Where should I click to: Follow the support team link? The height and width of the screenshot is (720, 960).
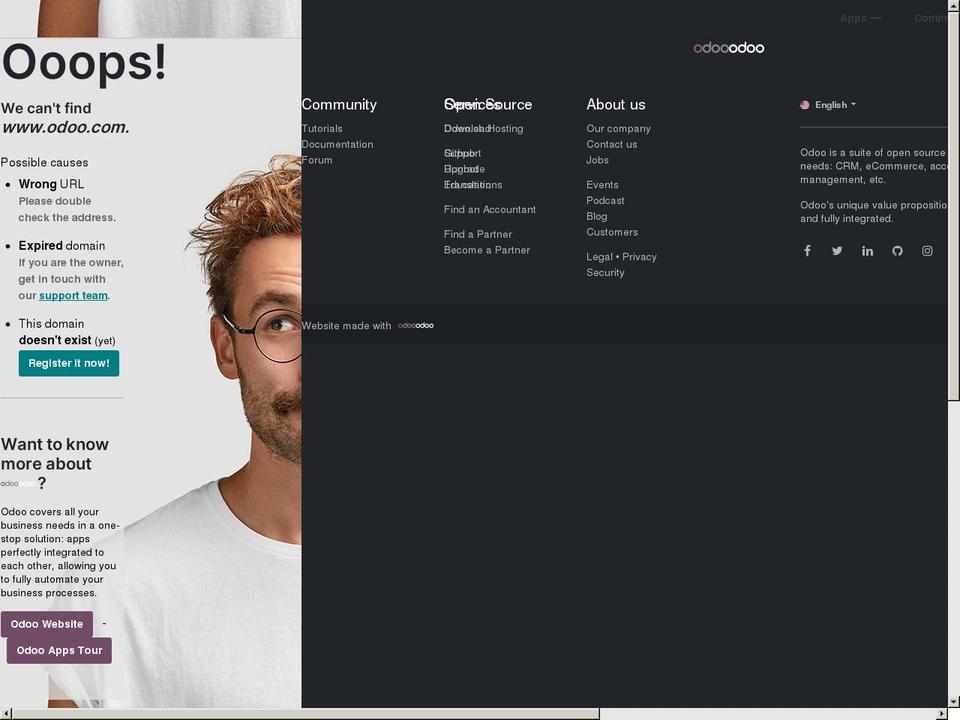pos(73,295)
